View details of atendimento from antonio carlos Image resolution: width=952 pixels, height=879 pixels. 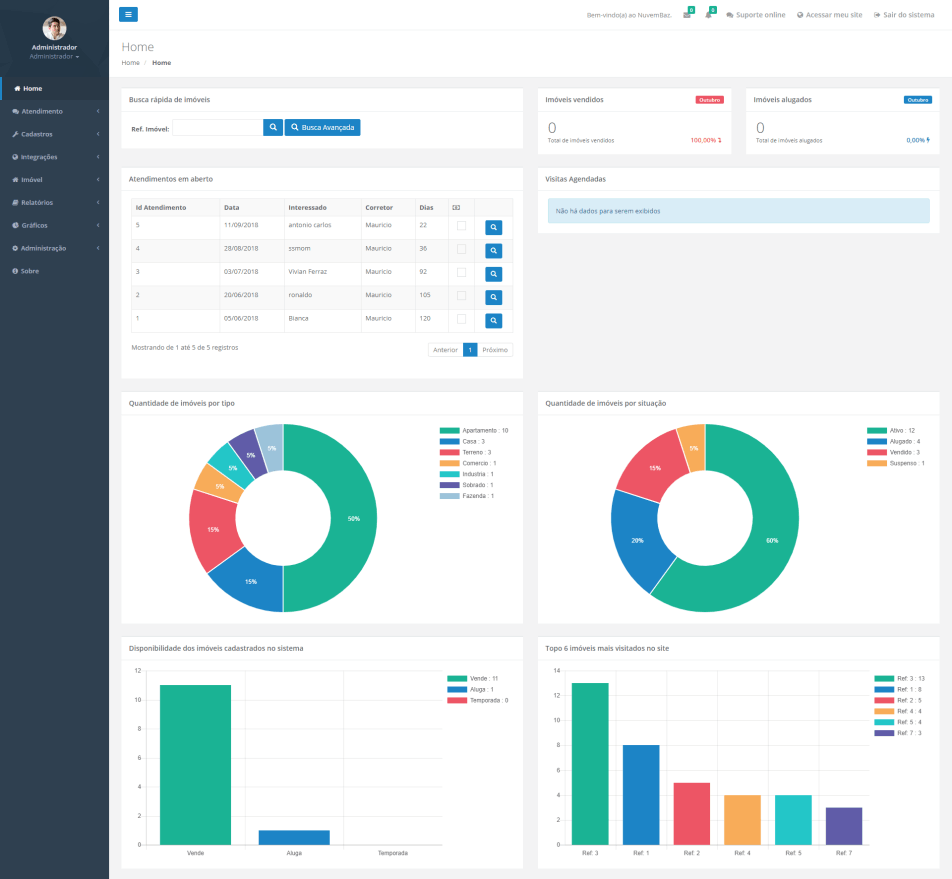tap(493, 227)
